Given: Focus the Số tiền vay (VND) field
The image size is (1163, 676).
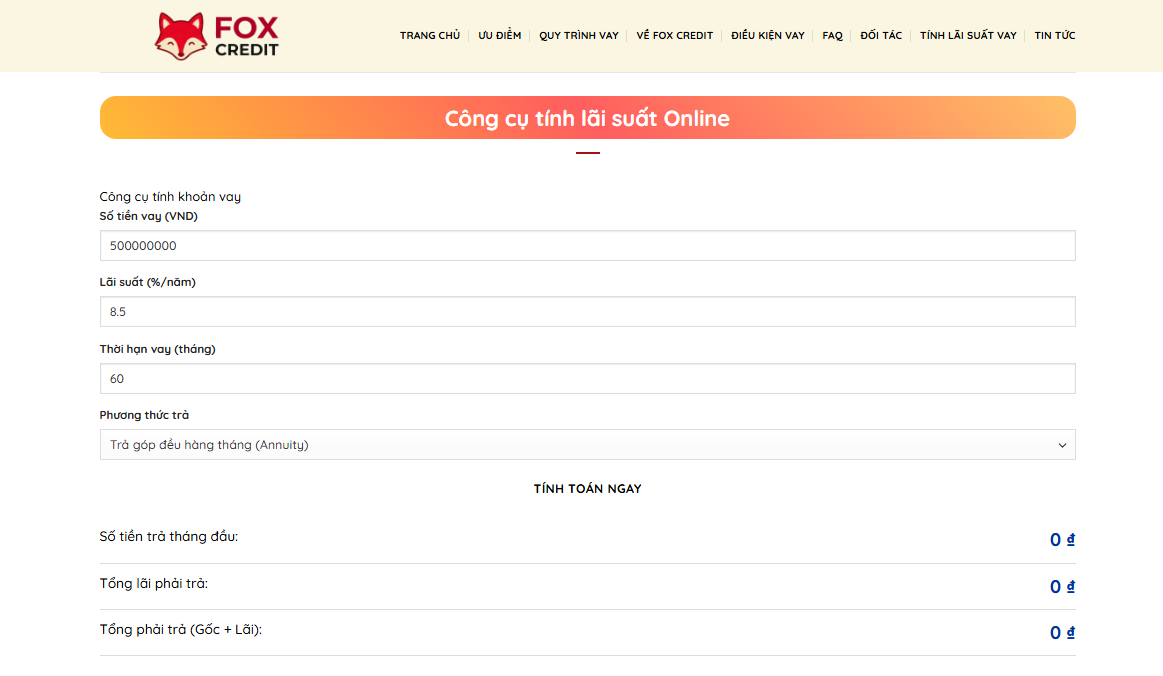Looking at the screenshot, I should pyautogui.click(x=587, y=246).
